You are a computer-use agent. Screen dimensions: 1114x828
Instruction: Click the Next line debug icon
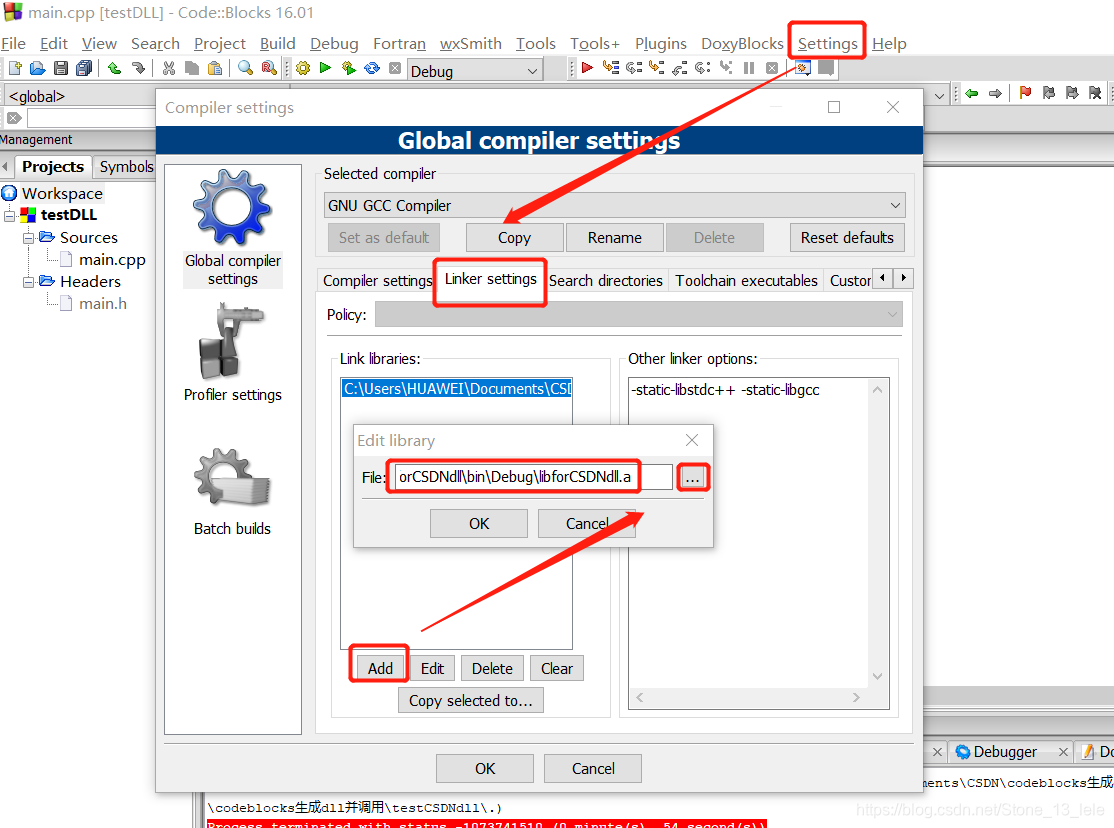[634, 68]
